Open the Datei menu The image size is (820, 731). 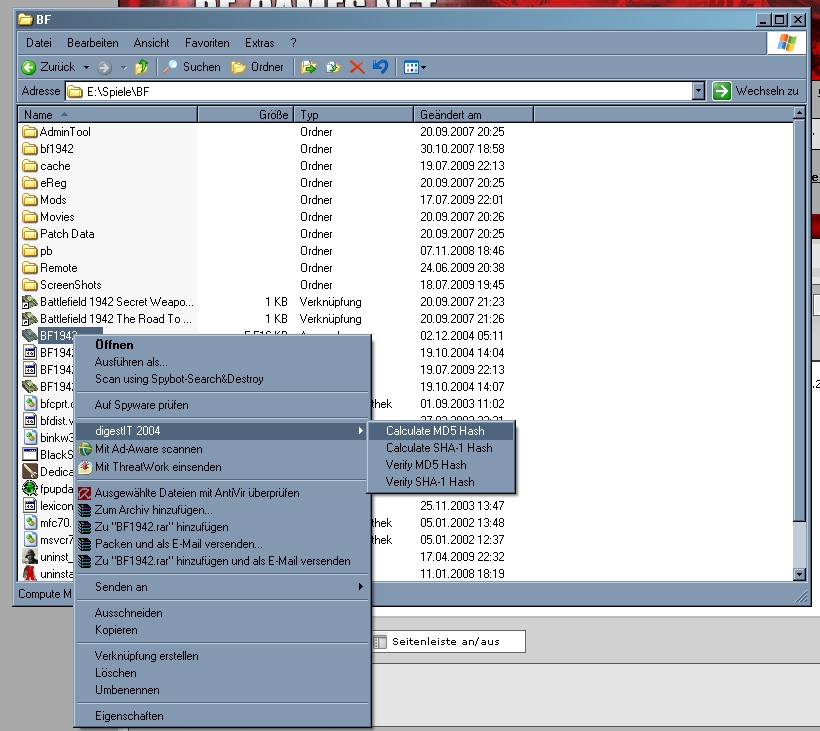[39, 43]
